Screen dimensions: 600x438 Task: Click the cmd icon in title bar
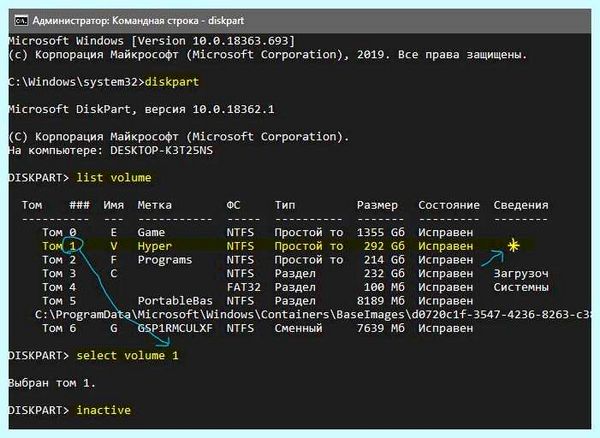click(21, 20)
